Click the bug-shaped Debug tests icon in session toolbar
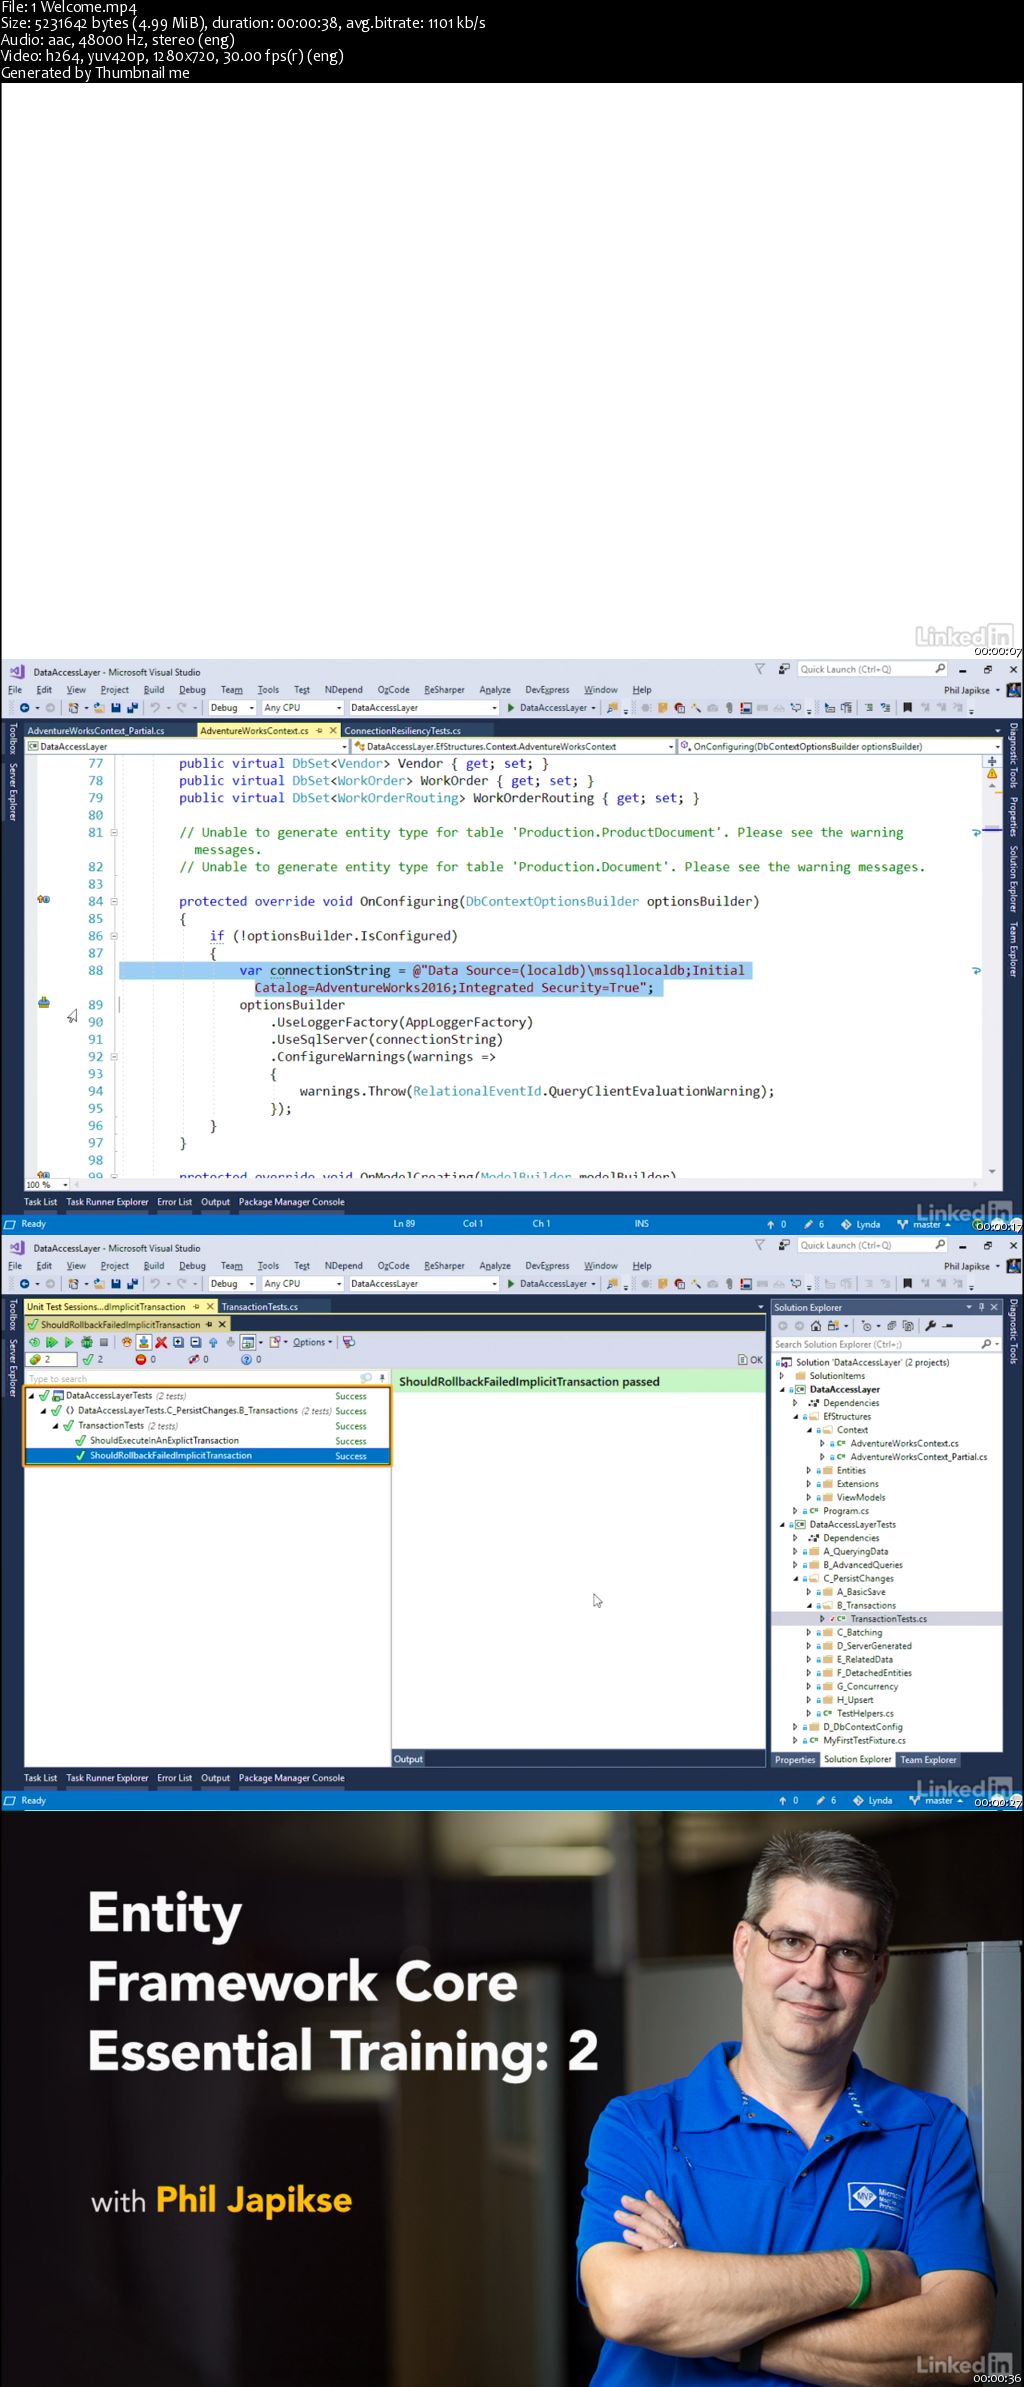Viewport: 1024px width, 2387px height. pyautogui.click(x=86, y=1342)
